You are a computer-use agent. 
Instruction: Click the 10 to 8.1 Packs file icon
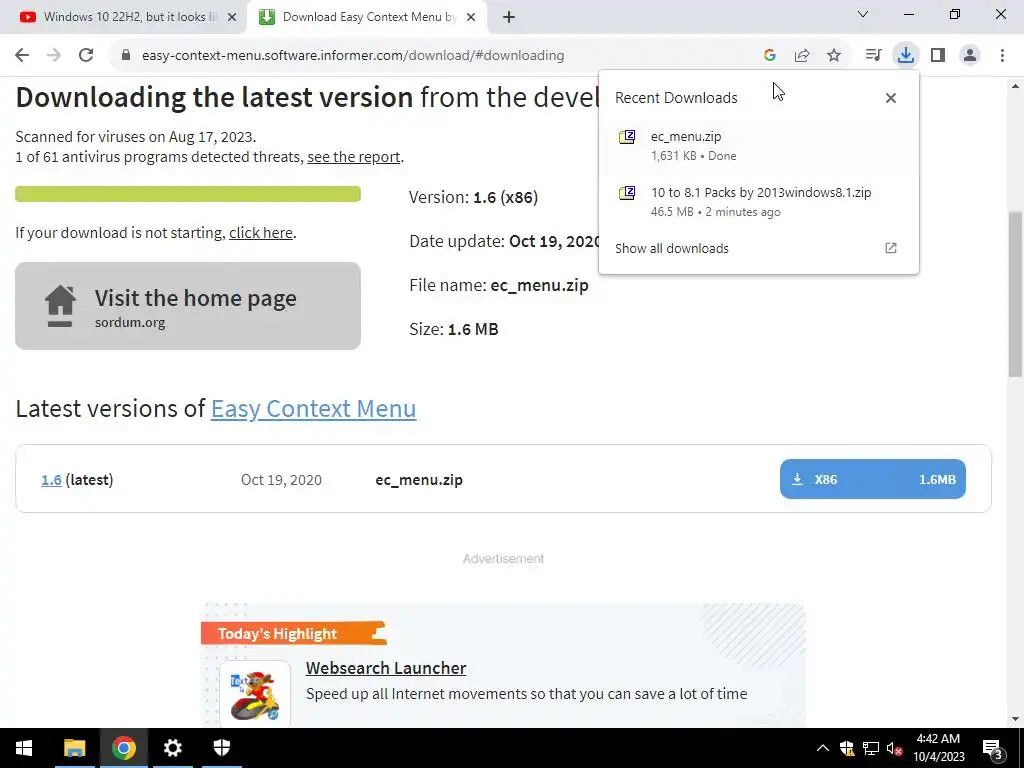[x=627, y=193]
